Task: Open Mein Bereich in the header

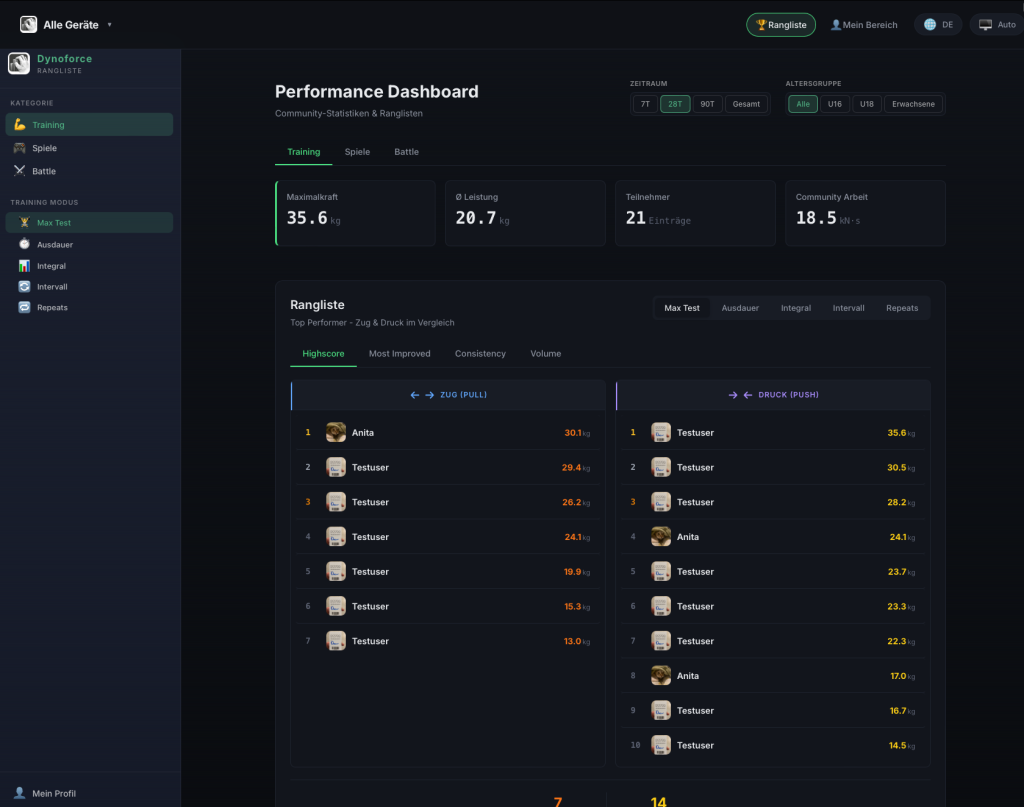Action: 864,25
